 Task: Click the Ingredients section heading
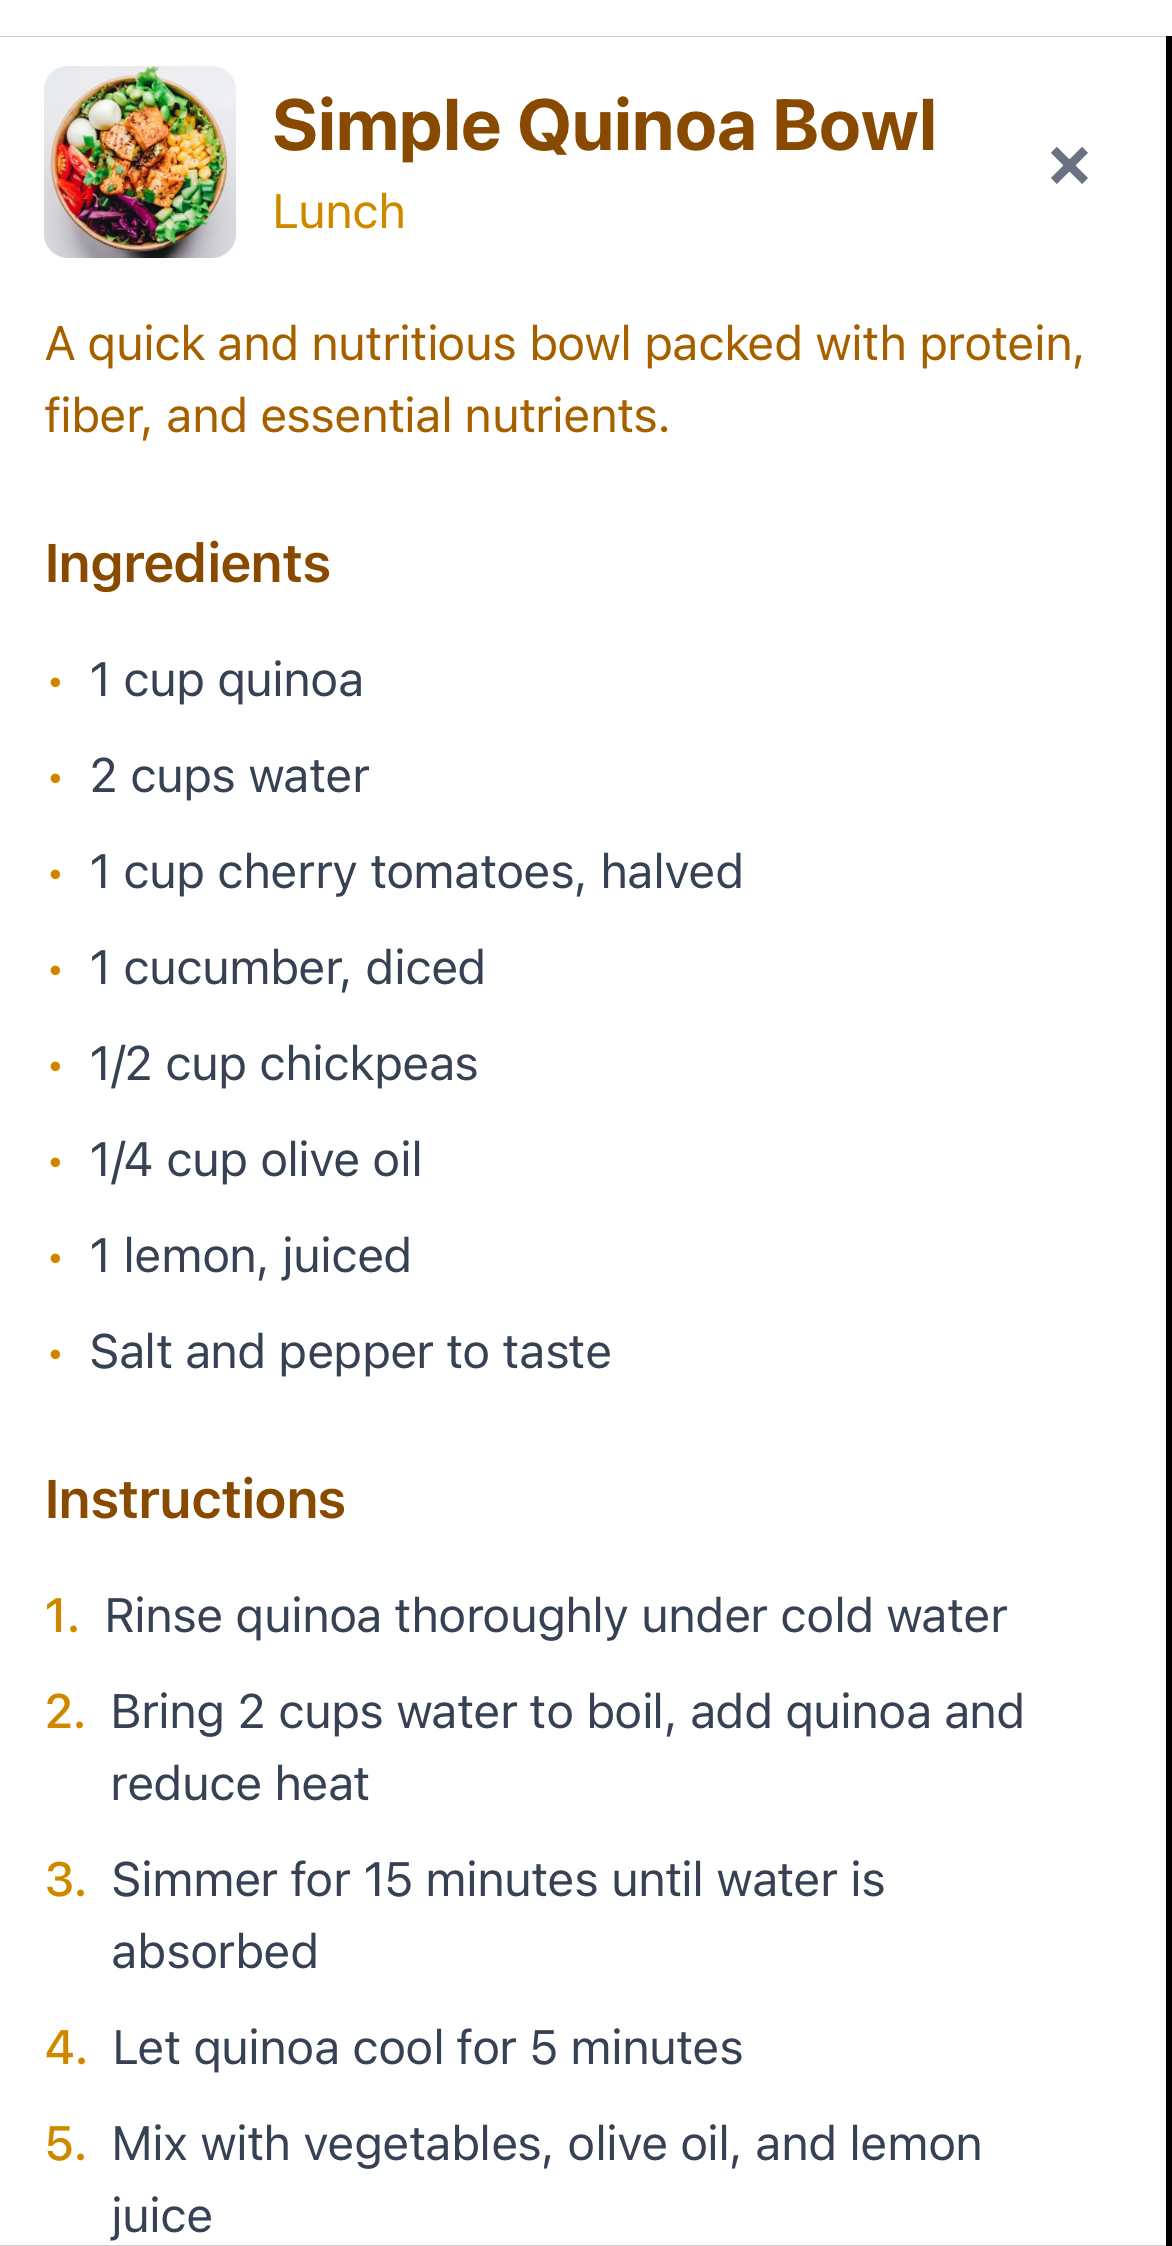point(188,564)
